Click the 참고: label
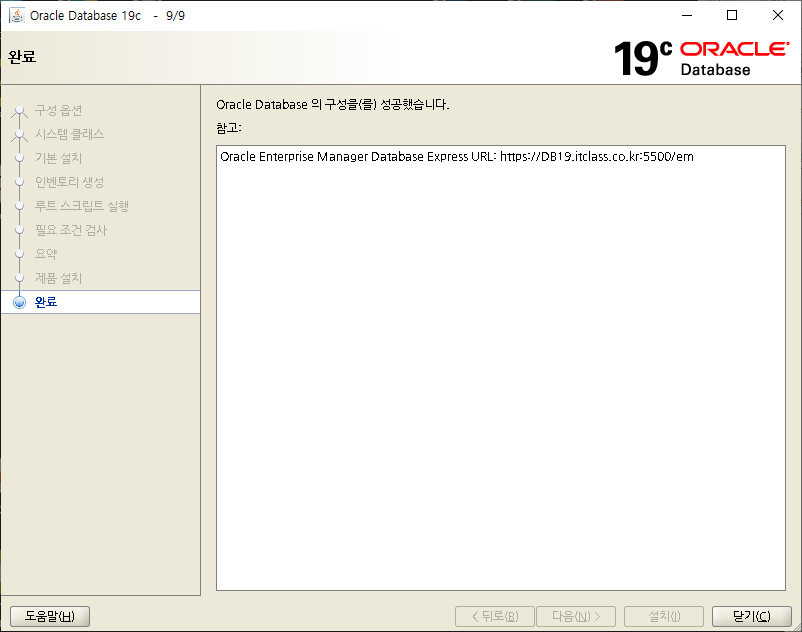The height and width of the screenshot is (632, 802). 229,128
